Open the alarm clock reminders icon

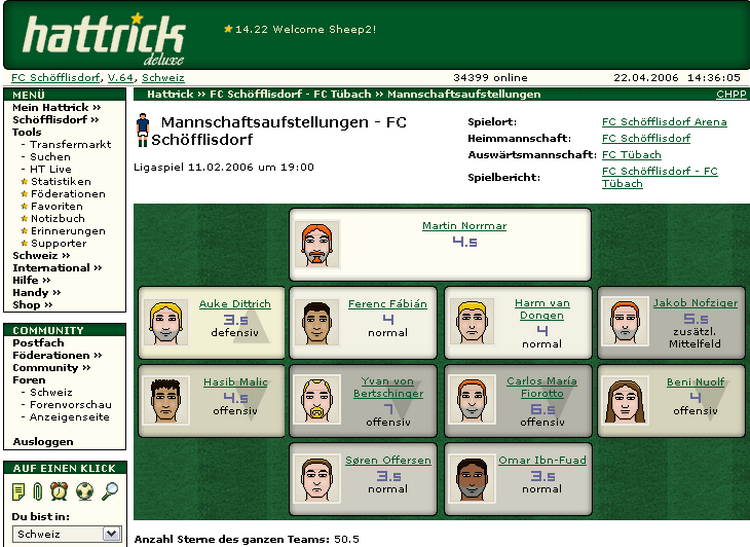tap(59, 492)
